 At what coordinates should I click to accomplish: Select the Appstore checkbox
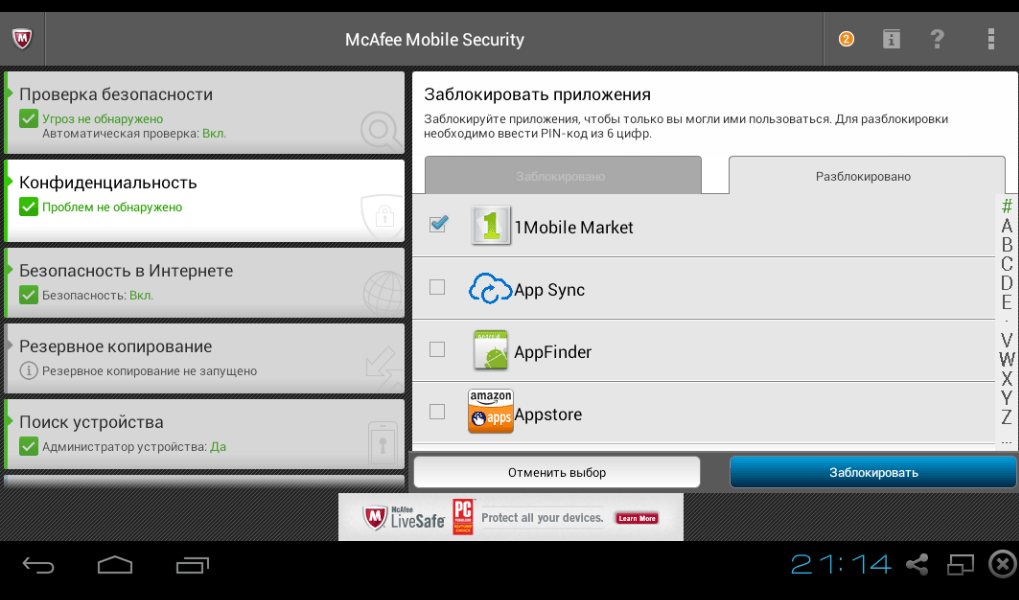point(437,412)
